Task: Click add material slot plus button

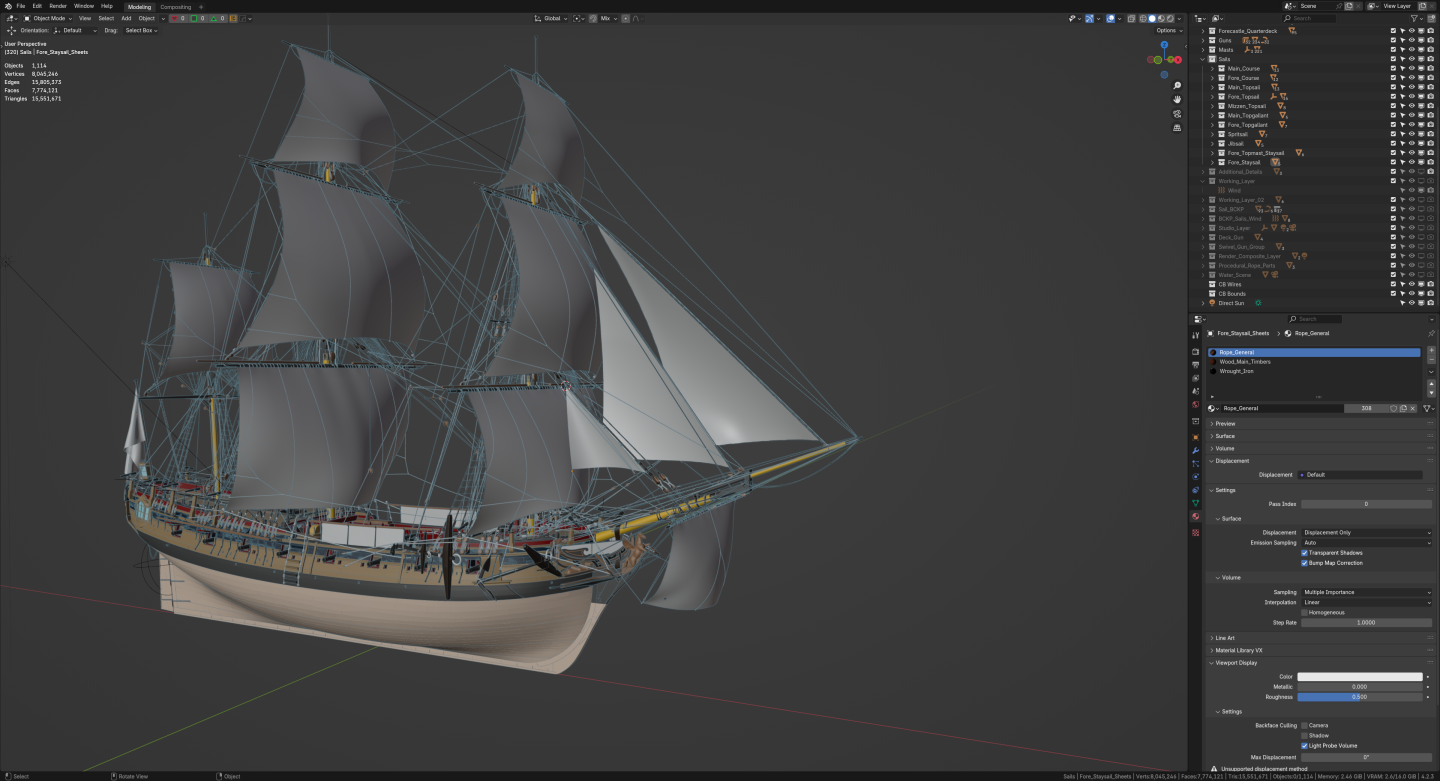Action: coord(1431,350)
